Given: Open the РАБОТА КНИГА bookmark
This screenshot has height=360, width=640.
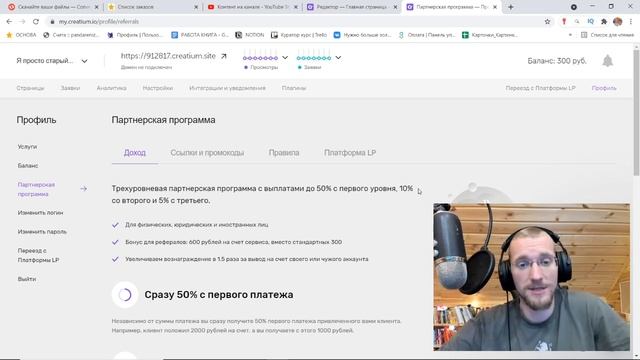Looking at the screenshot, I should [200, 35].
